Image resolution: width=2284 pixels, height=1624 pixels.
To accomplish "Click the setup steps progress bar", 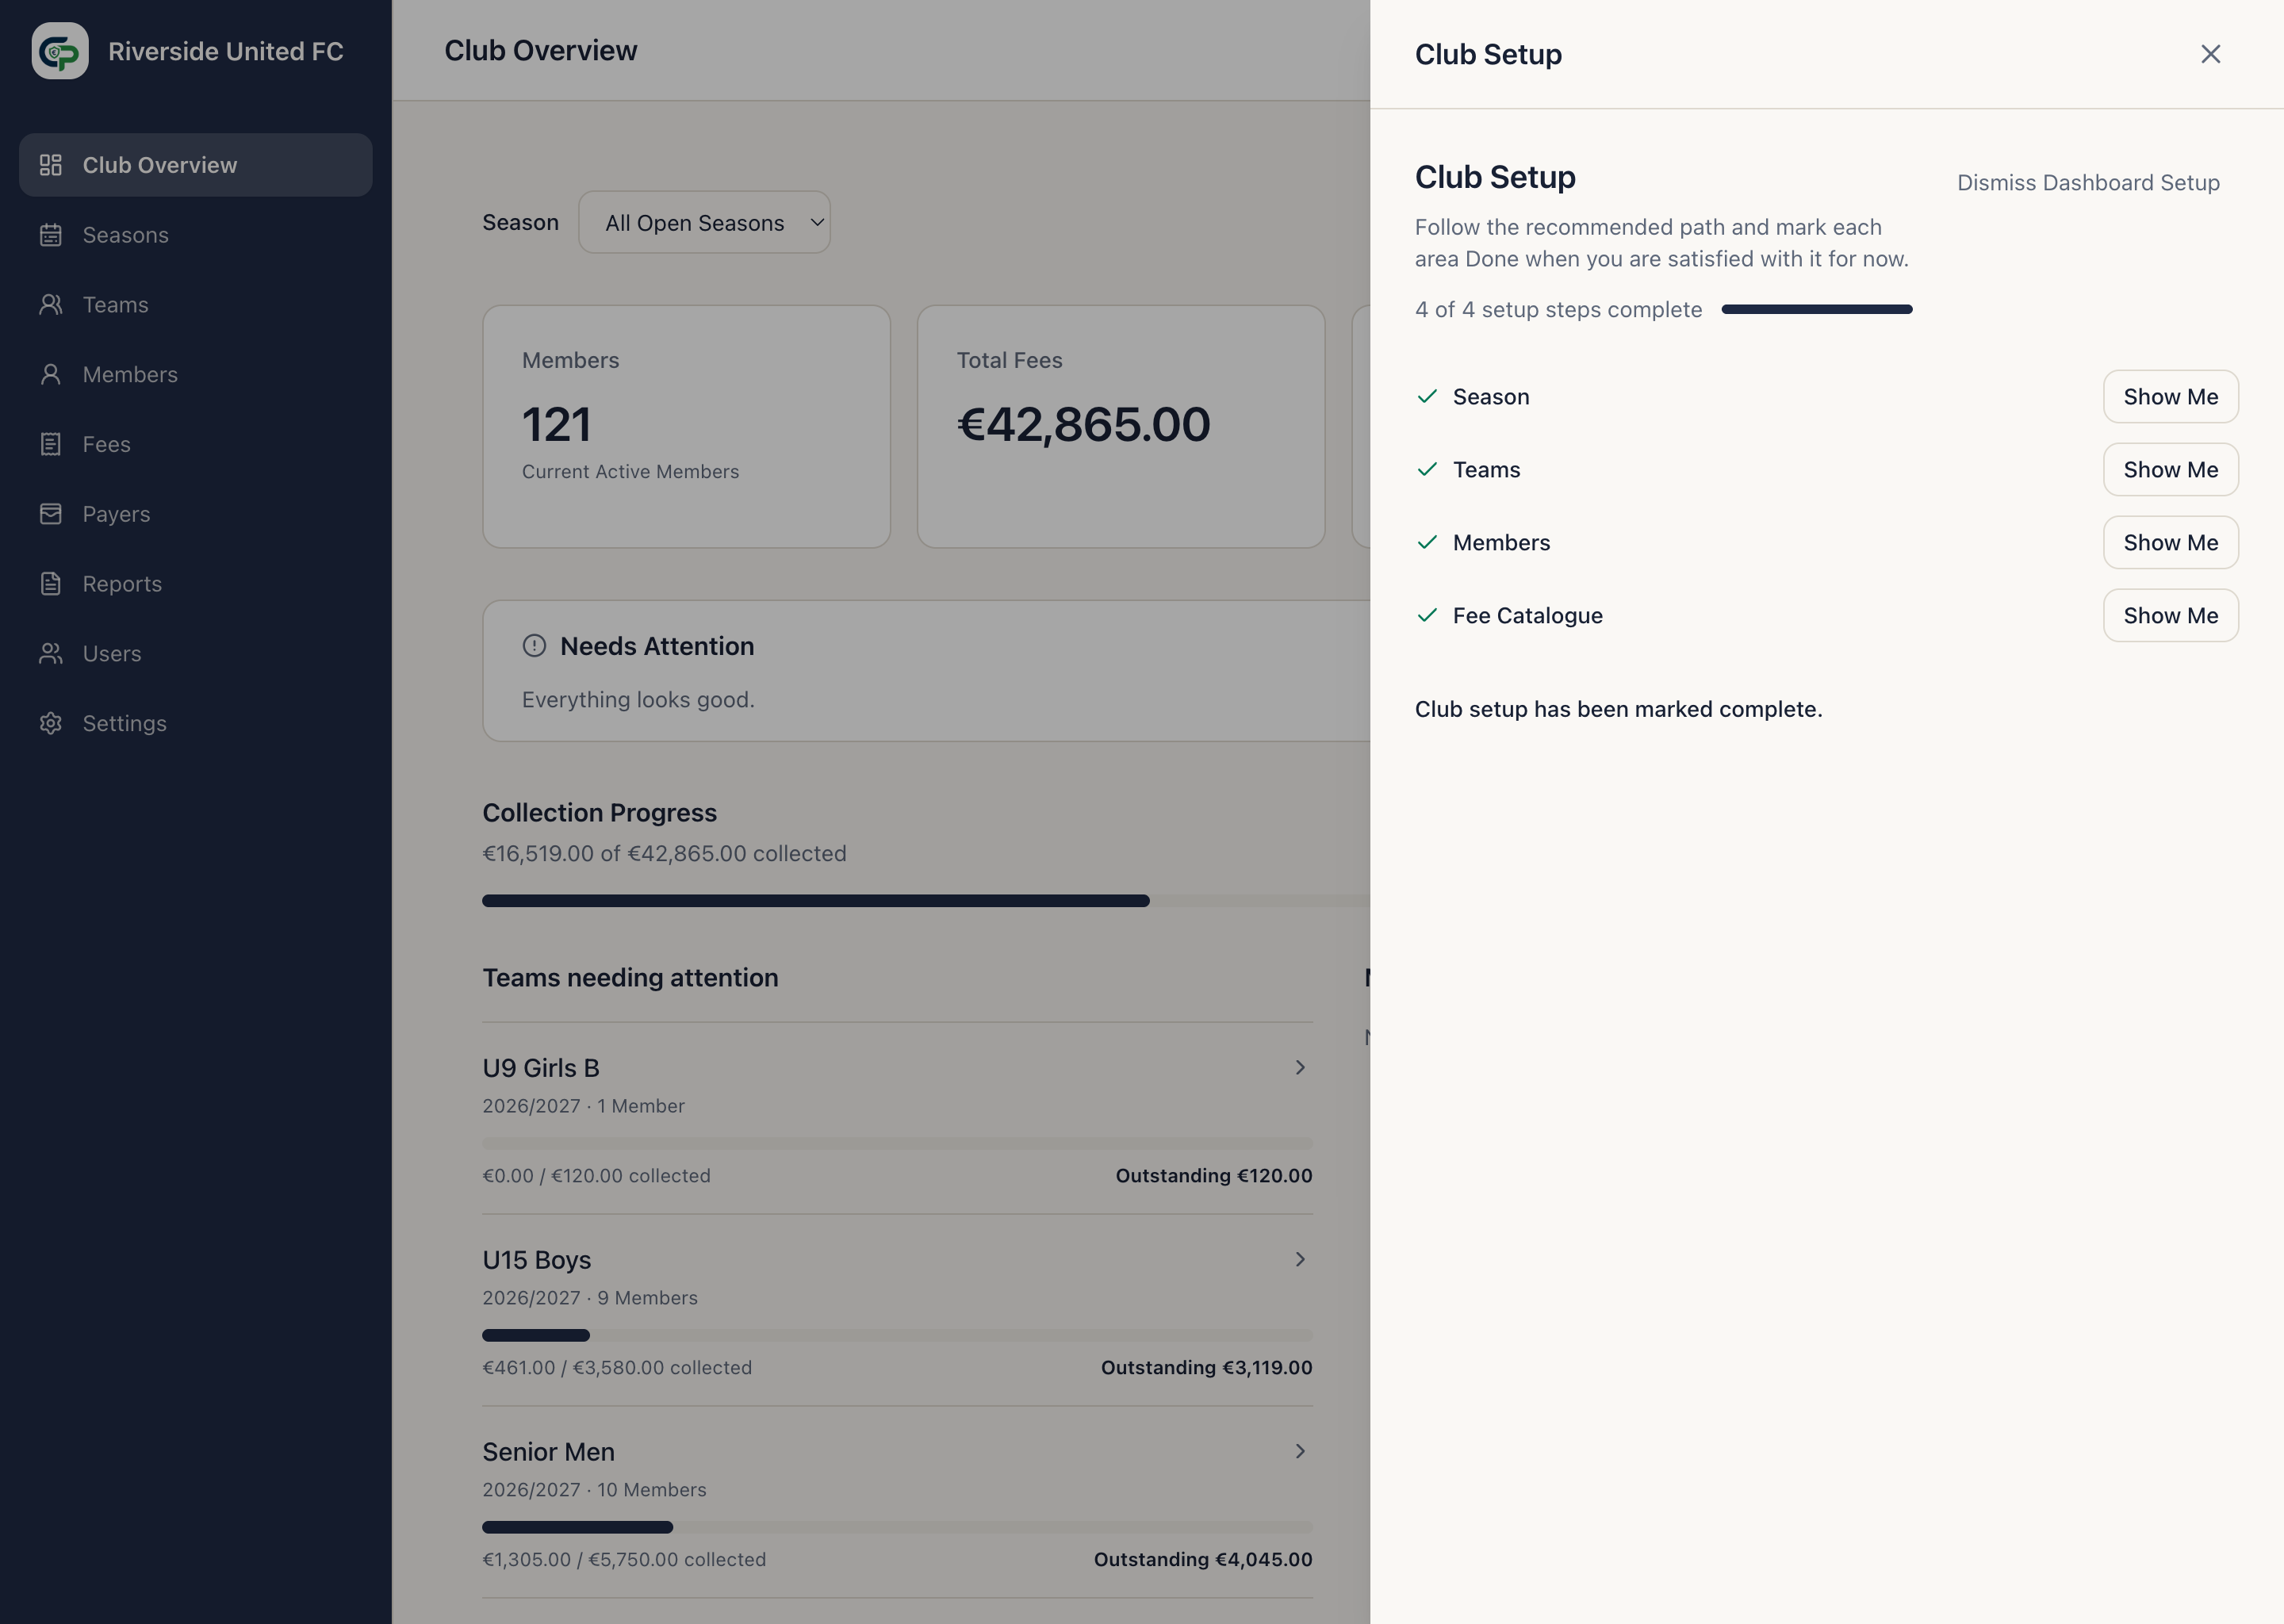I will tap(1816, 310).
